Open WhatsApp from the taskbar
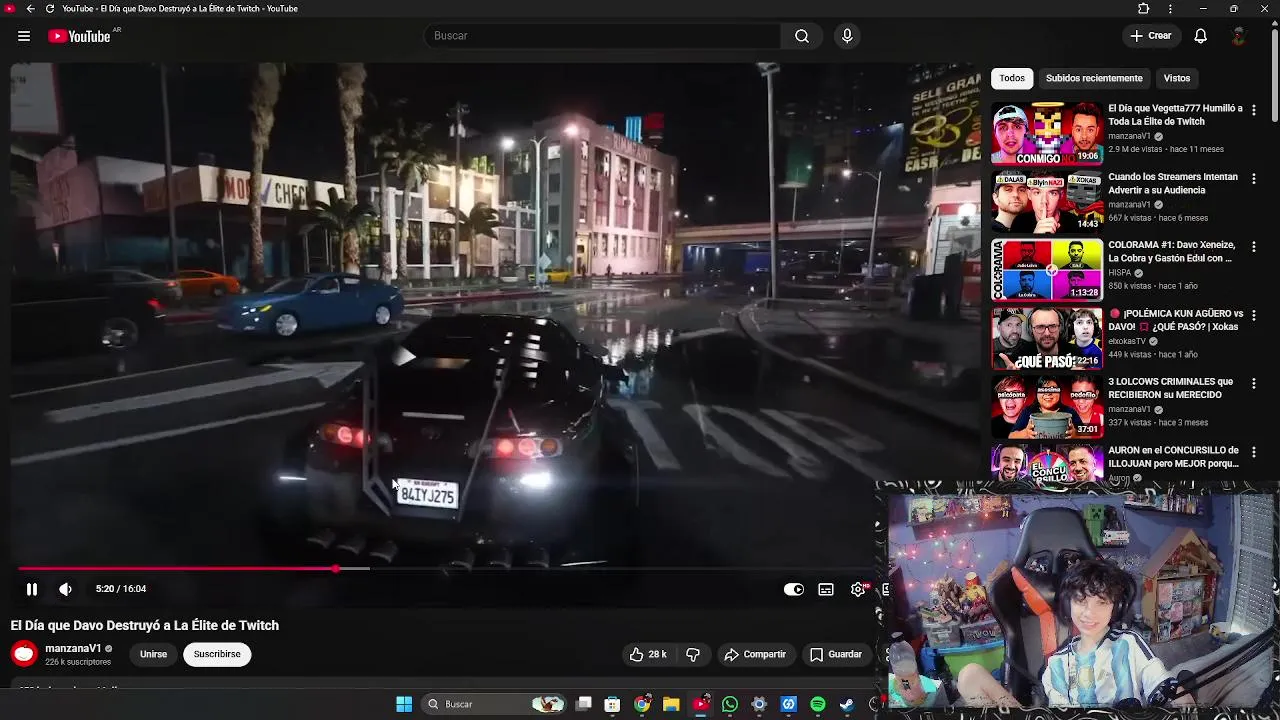The image size is (1280, 720). (730, 704)
